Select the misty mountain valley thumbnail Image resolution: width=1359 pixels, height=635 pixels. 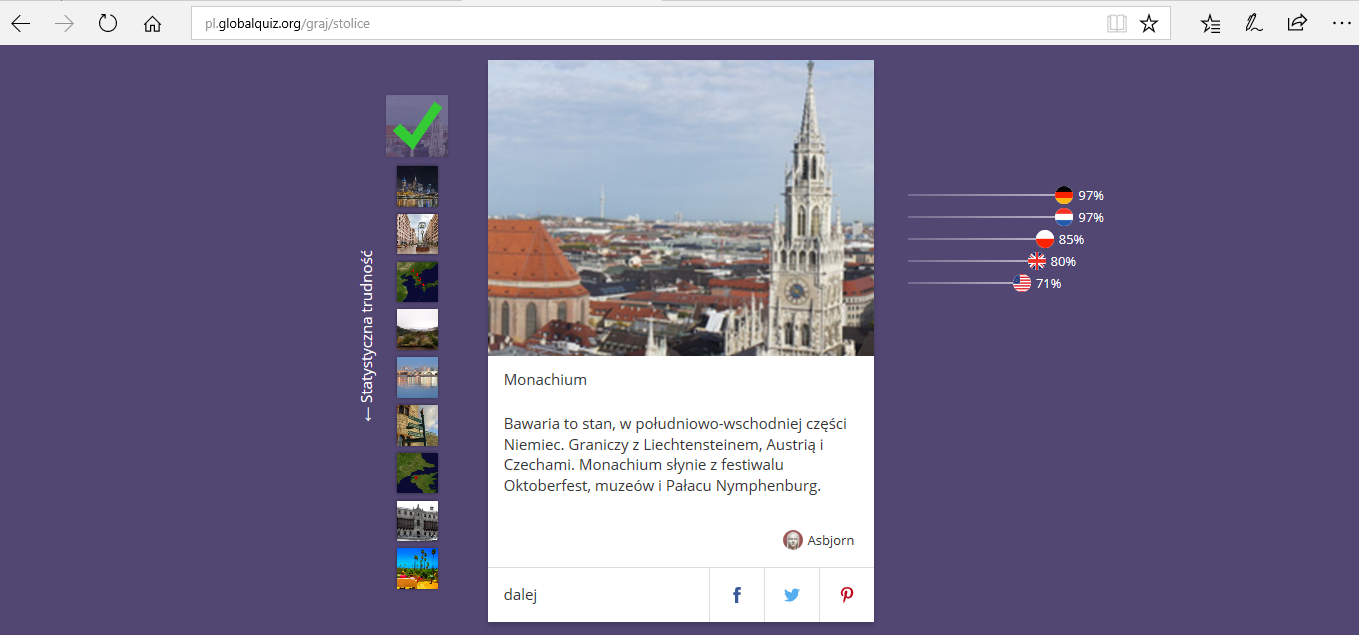point(417,330)
